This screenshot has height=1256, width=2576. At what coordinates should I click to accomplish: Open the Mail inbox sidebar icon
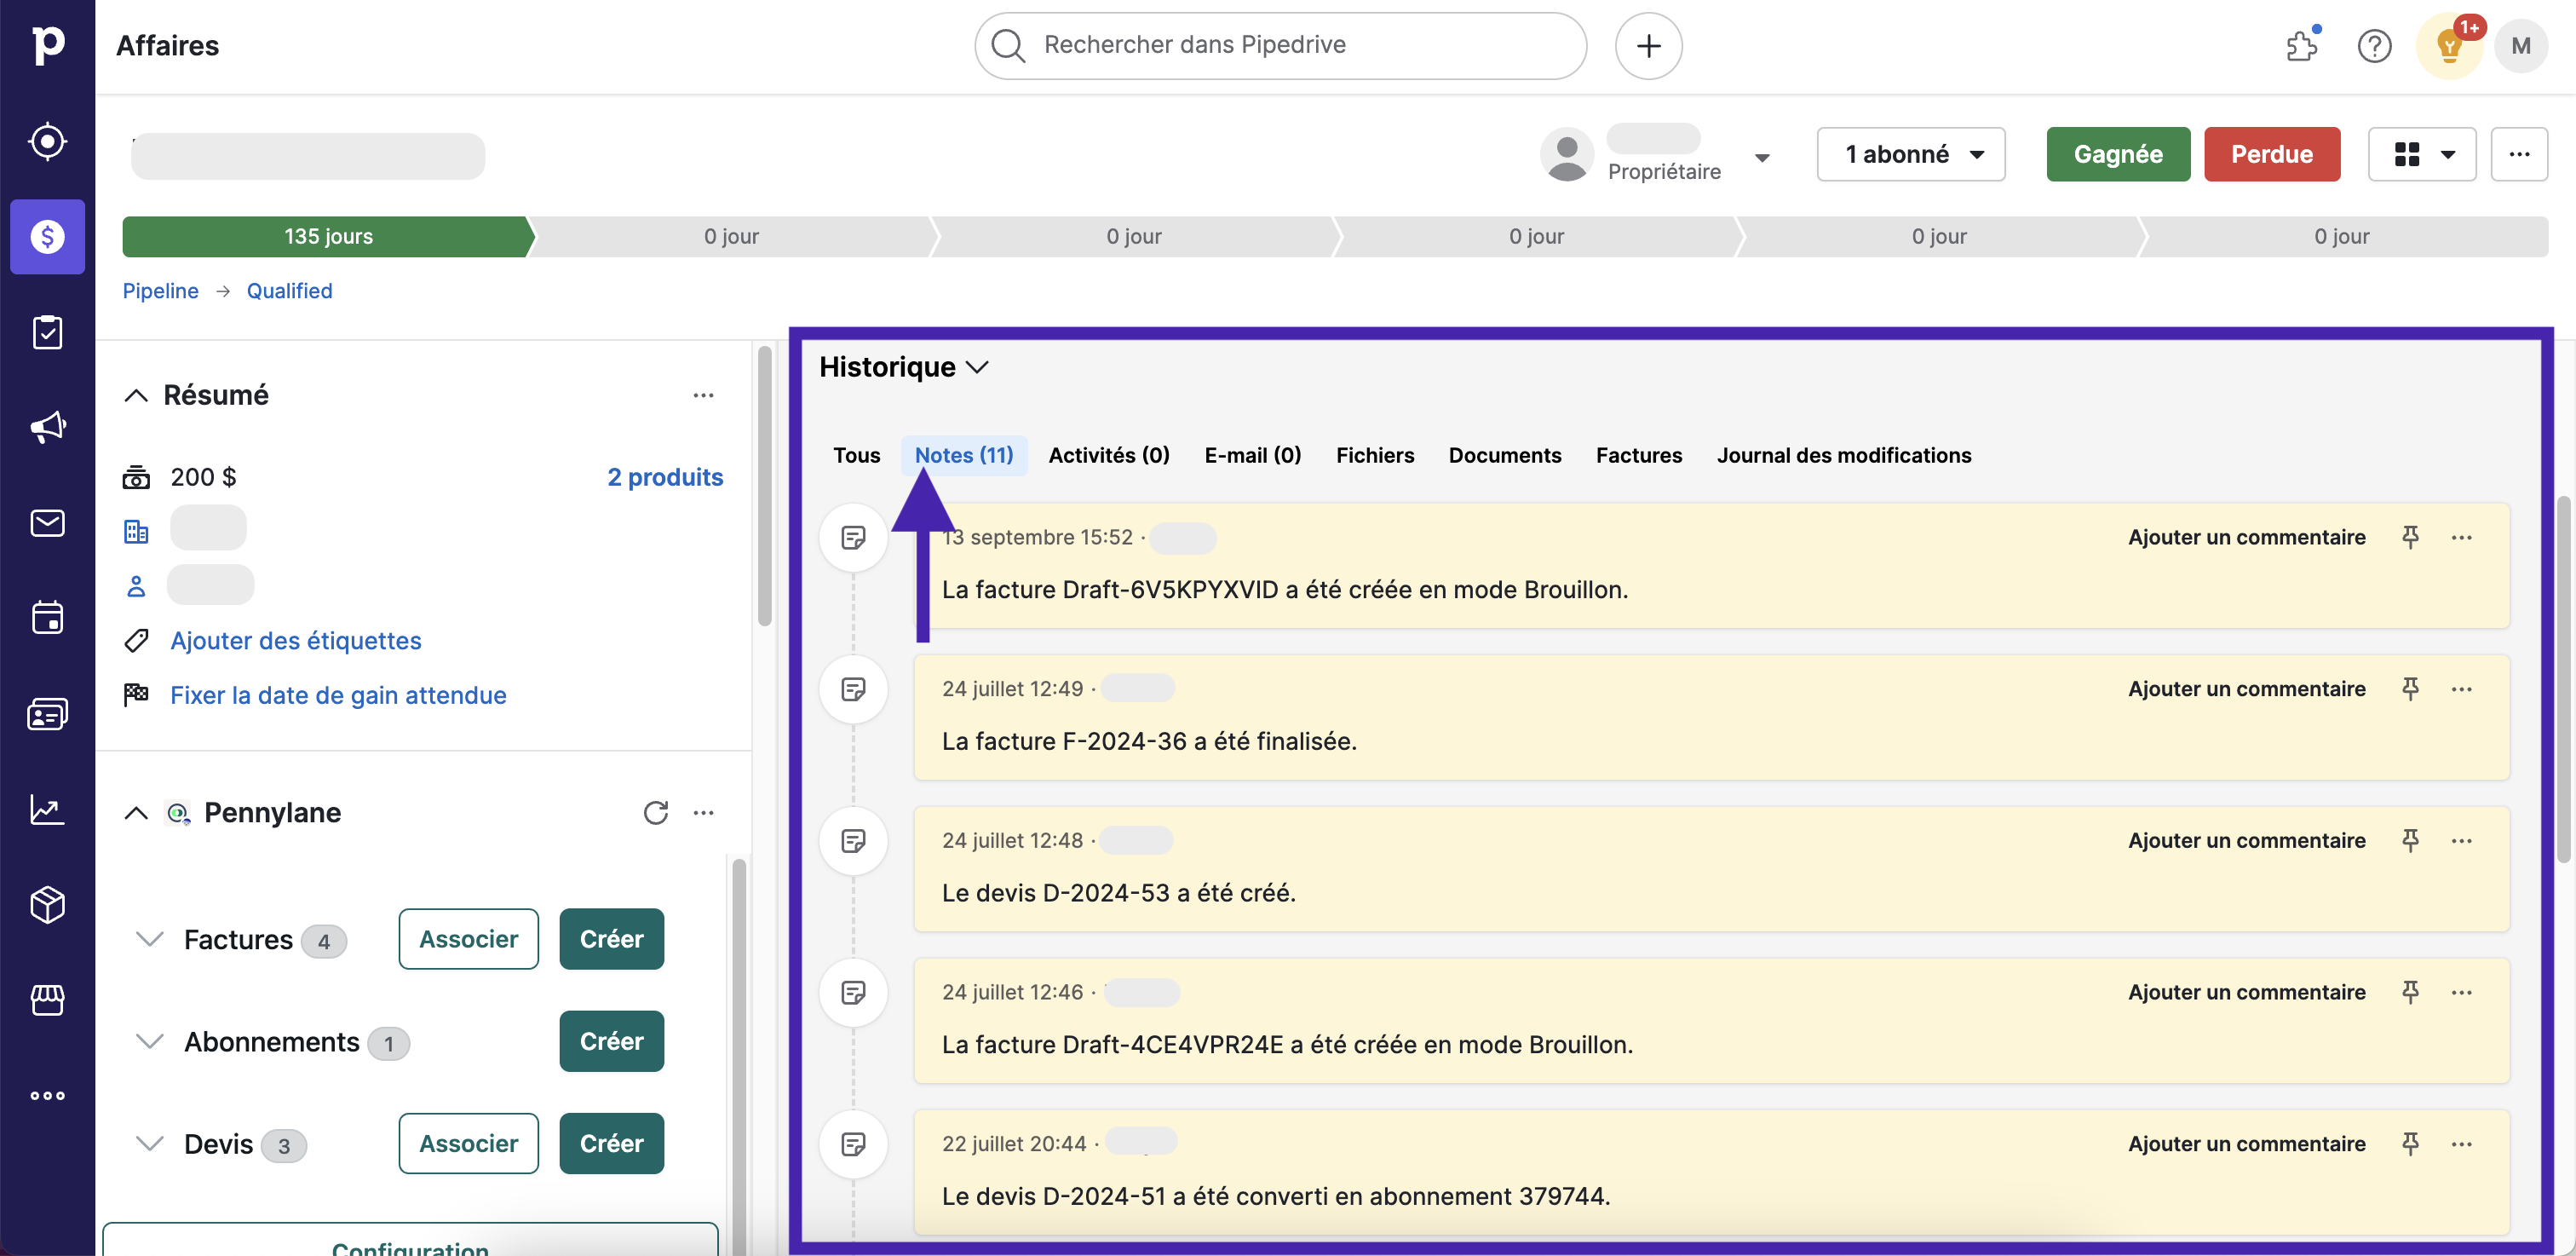(47, 523)
